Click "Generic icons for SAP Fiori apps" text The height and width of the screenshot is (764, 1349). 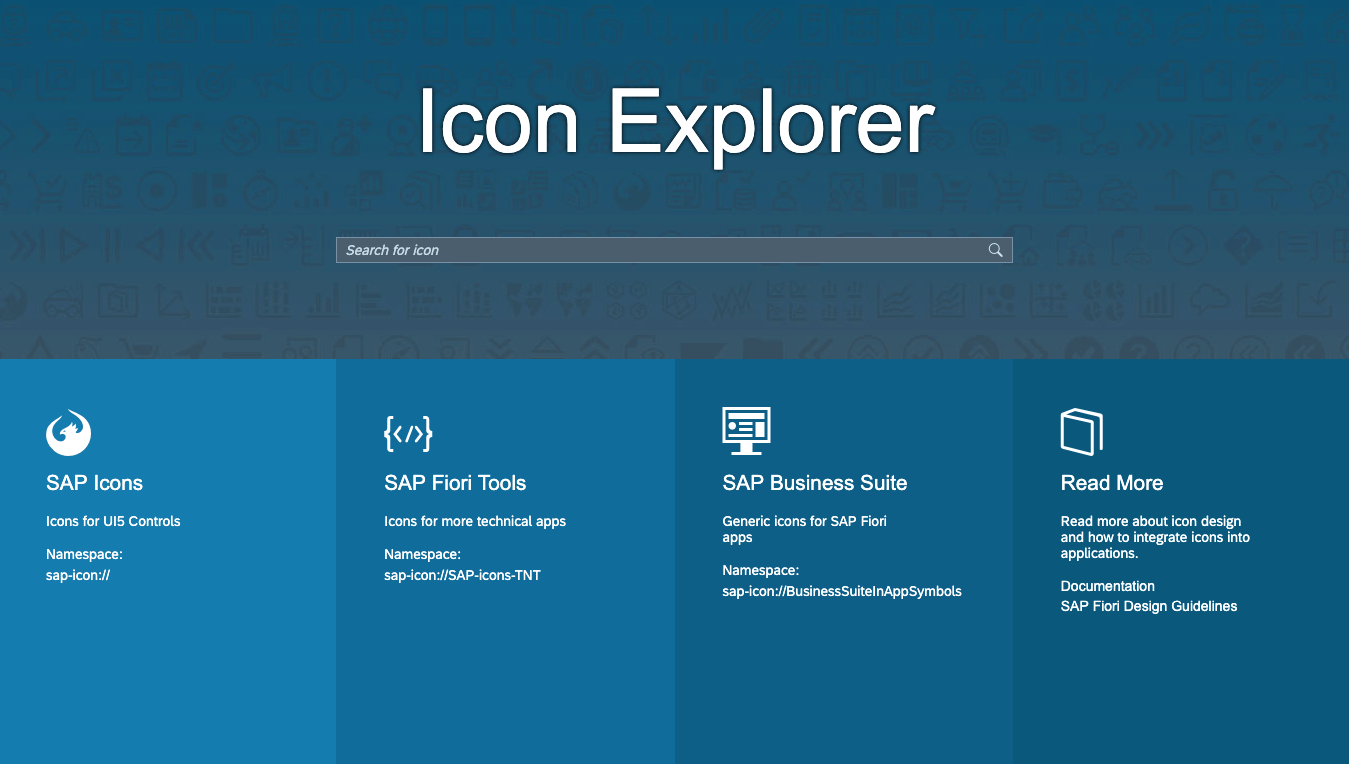[805, 529]
